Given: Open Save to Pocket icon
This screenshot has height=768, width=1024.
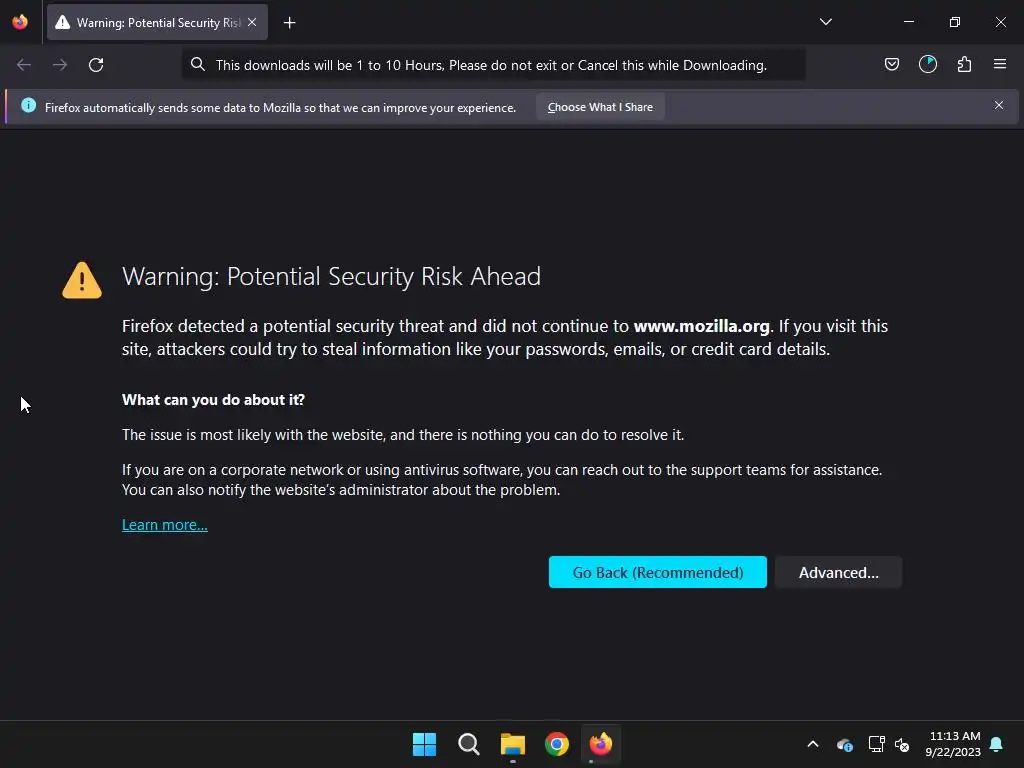Looking at the screenshot, I should [x=891, y=64].
